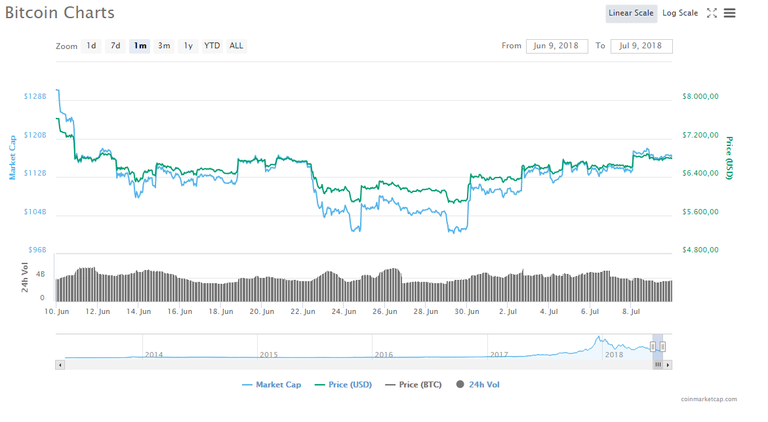Click the 2016 label in navigator
Screen dimensions: 768x422
click(x=384, y=354)
